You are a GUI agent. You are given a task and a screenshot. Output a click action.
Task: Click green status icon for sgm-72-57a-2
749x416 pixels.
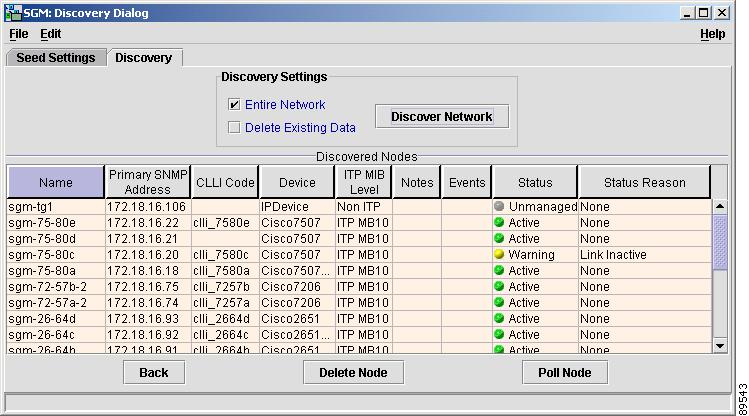[499, 302]
